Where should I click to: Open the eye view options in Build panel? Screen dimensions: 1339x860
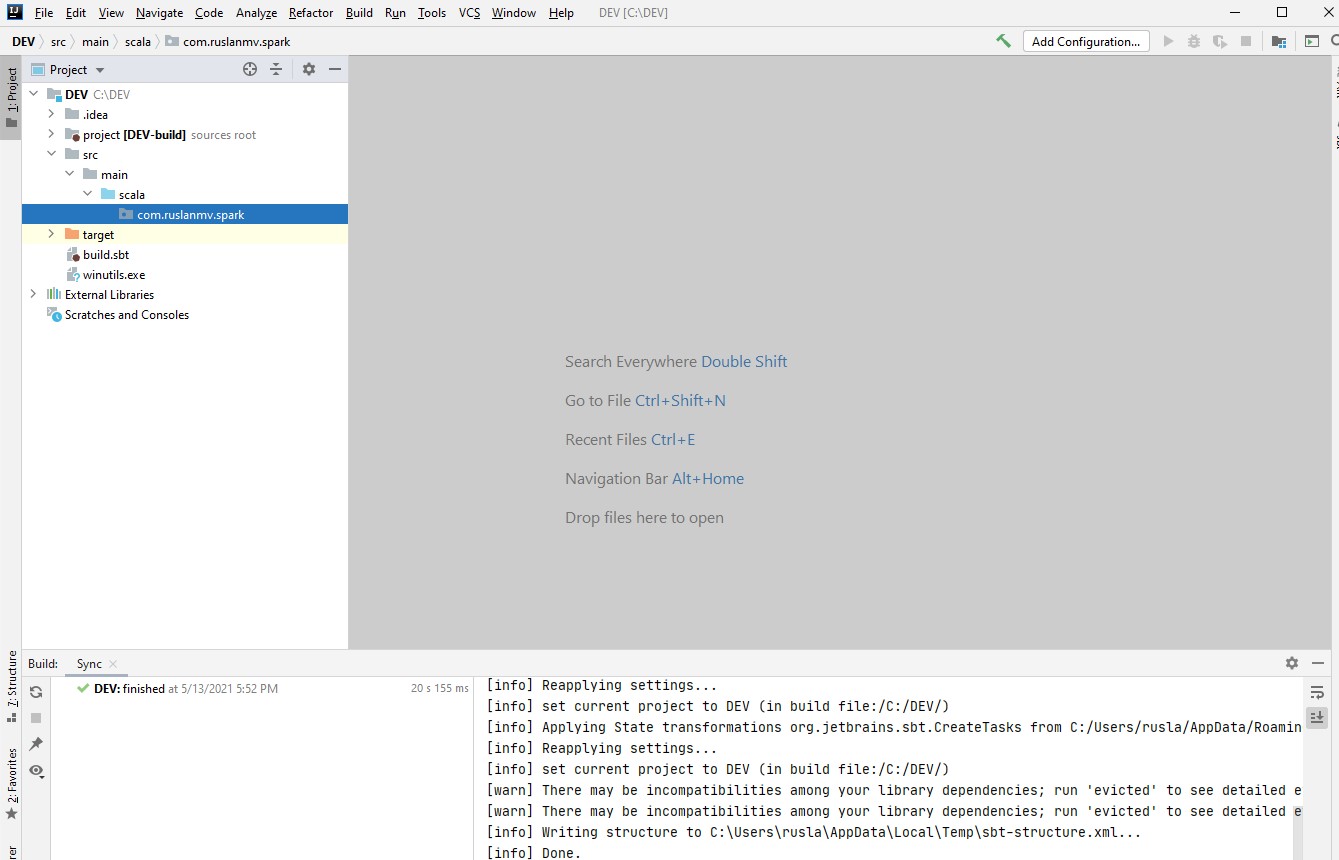(36, 770)
